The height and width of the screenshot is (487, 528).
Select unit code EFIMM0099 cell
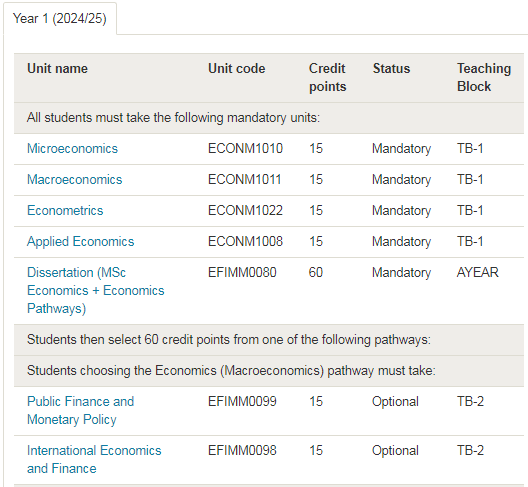pyautogui.click(x=242, y=401)
